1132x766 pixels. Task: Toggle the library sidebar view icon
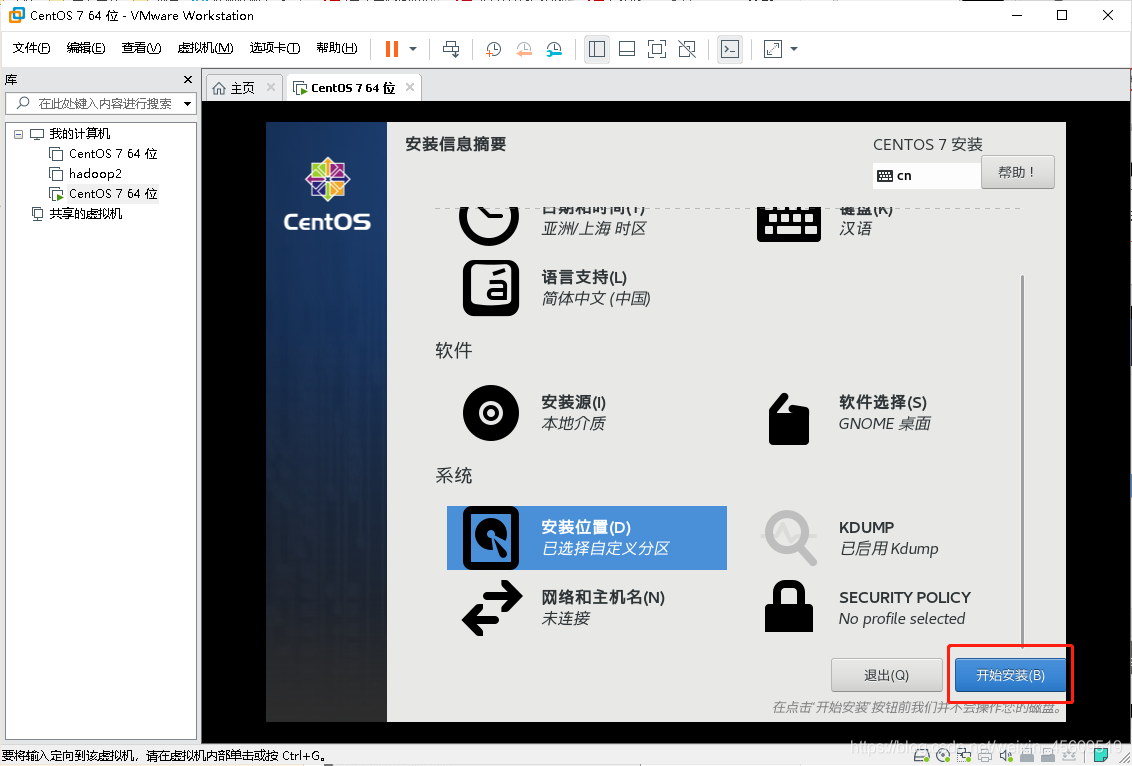click(597, 49)
